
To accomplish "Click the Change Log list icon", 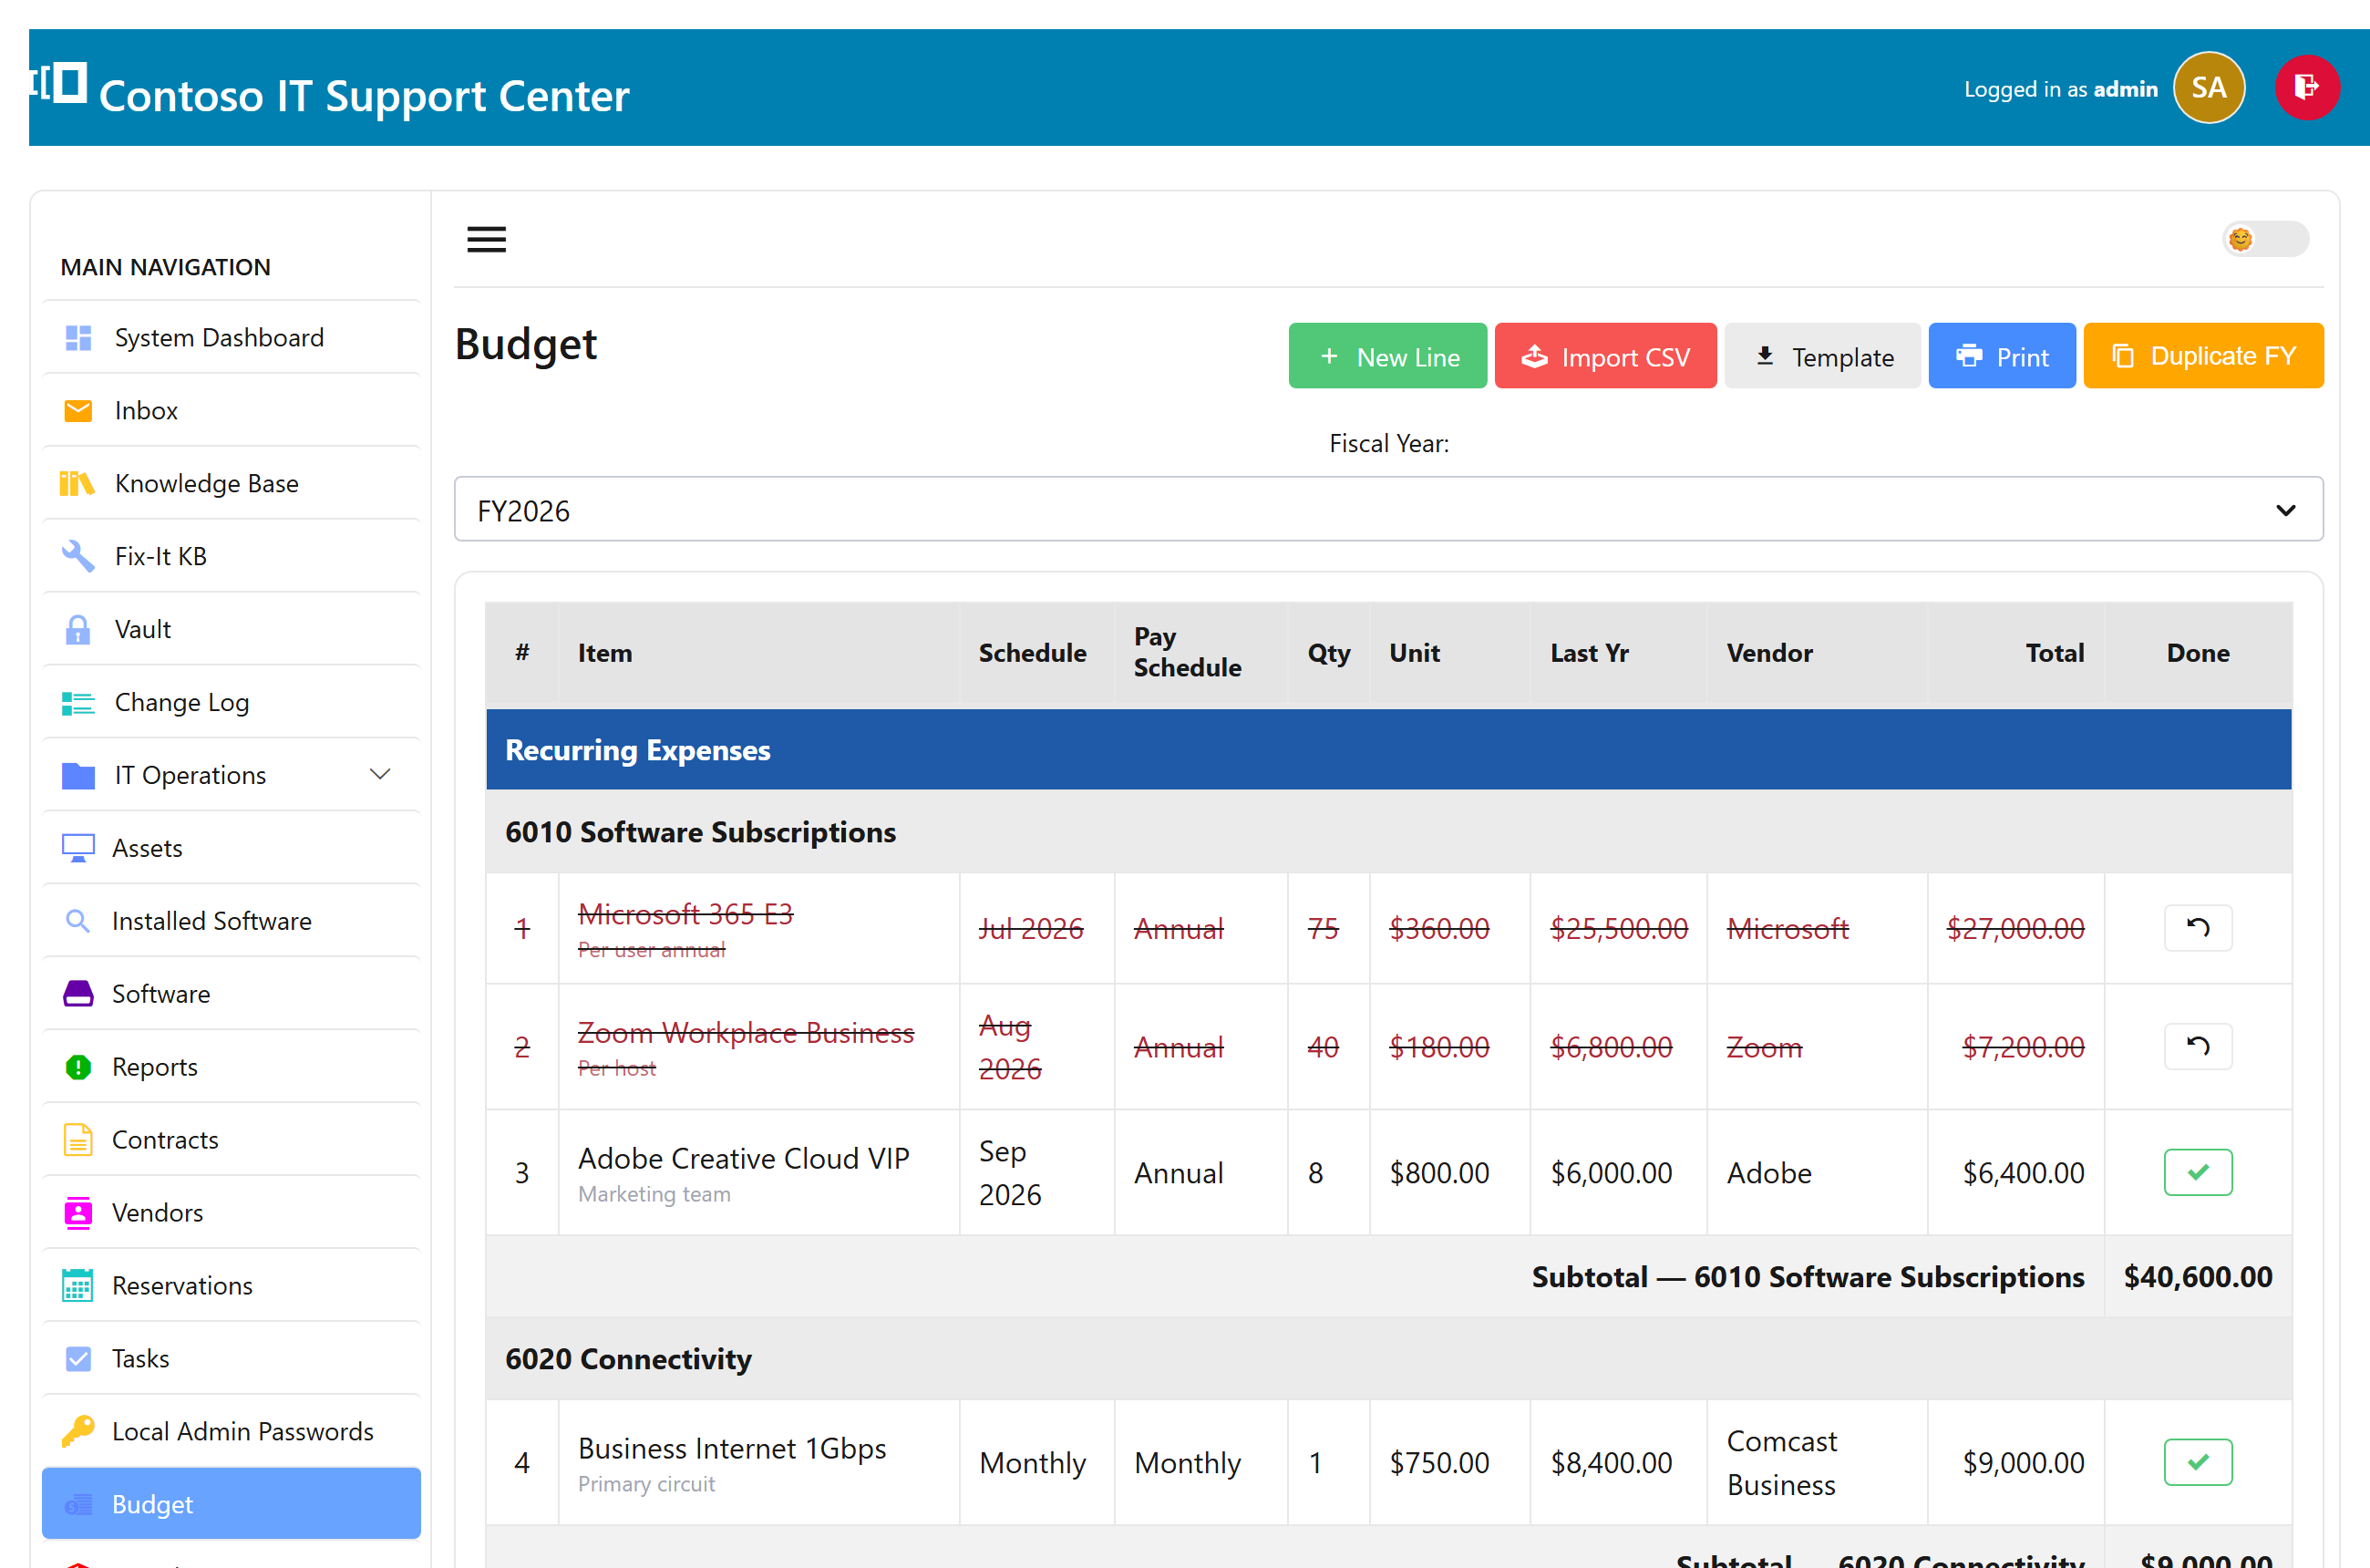I will 78,703.
